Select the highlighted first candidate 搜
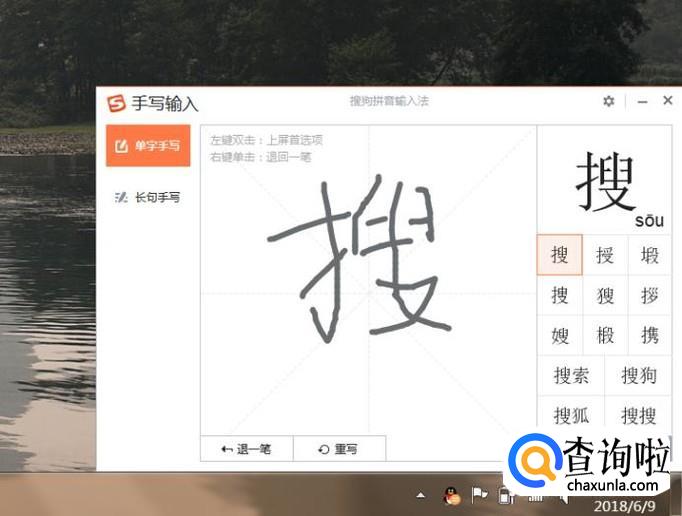Viewport: 682px width, 516px height. pos(559,255)
